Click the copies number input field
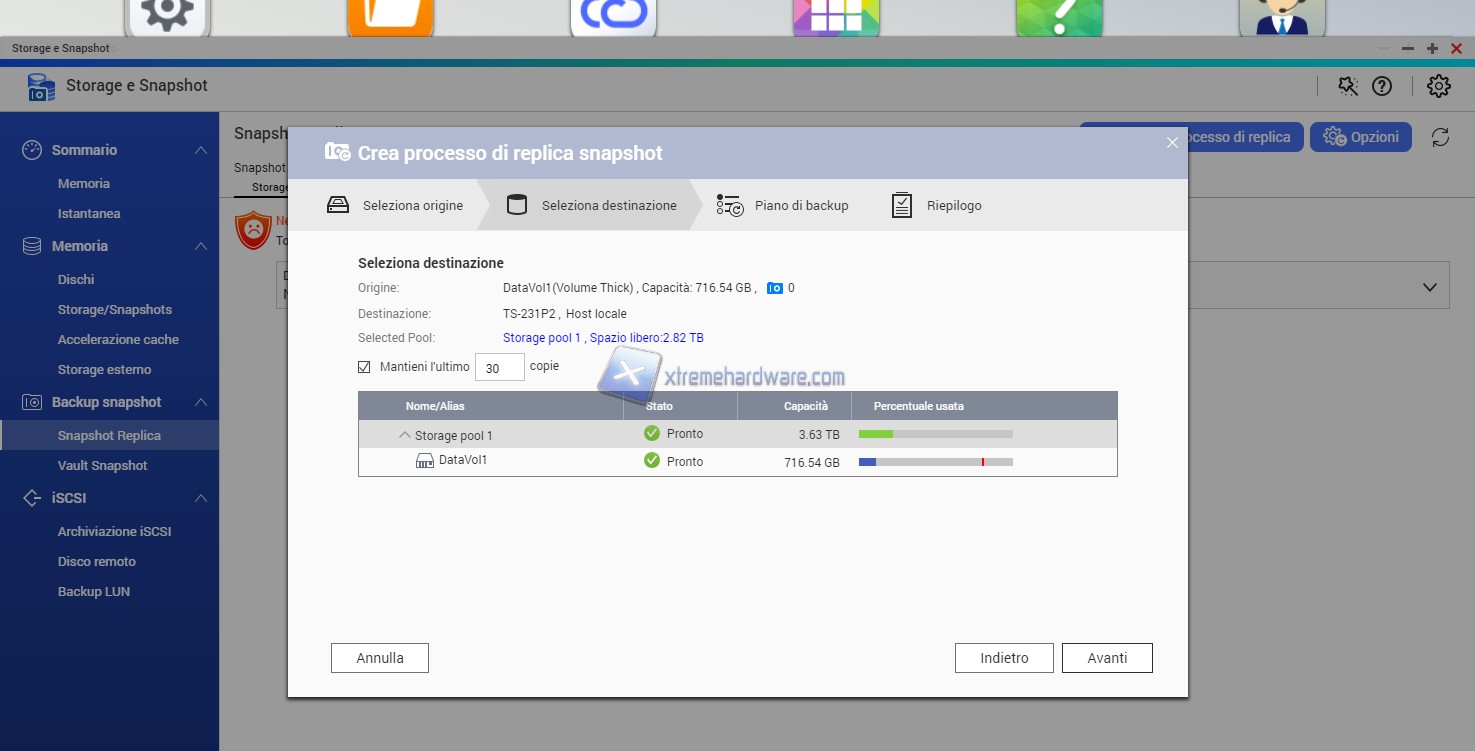 click(x=499, y=367)
